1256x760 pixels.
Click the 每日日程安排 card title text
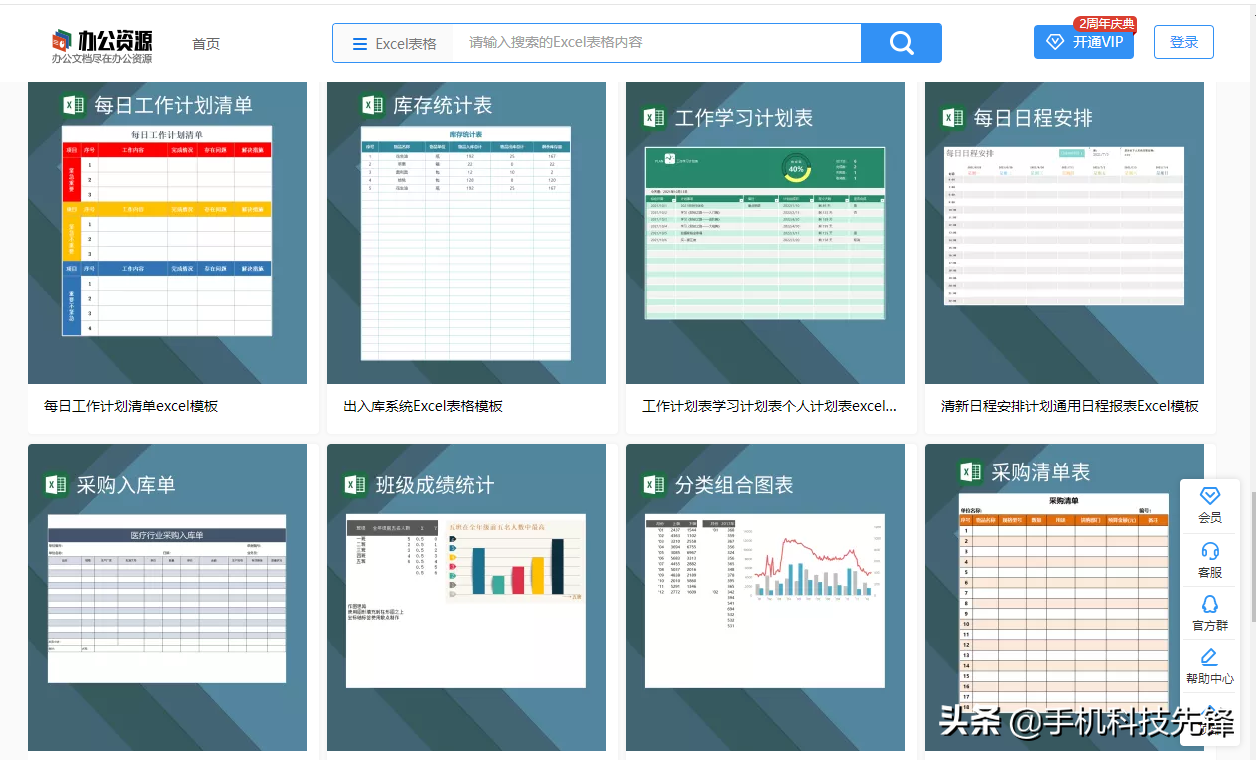point(1033,118)
